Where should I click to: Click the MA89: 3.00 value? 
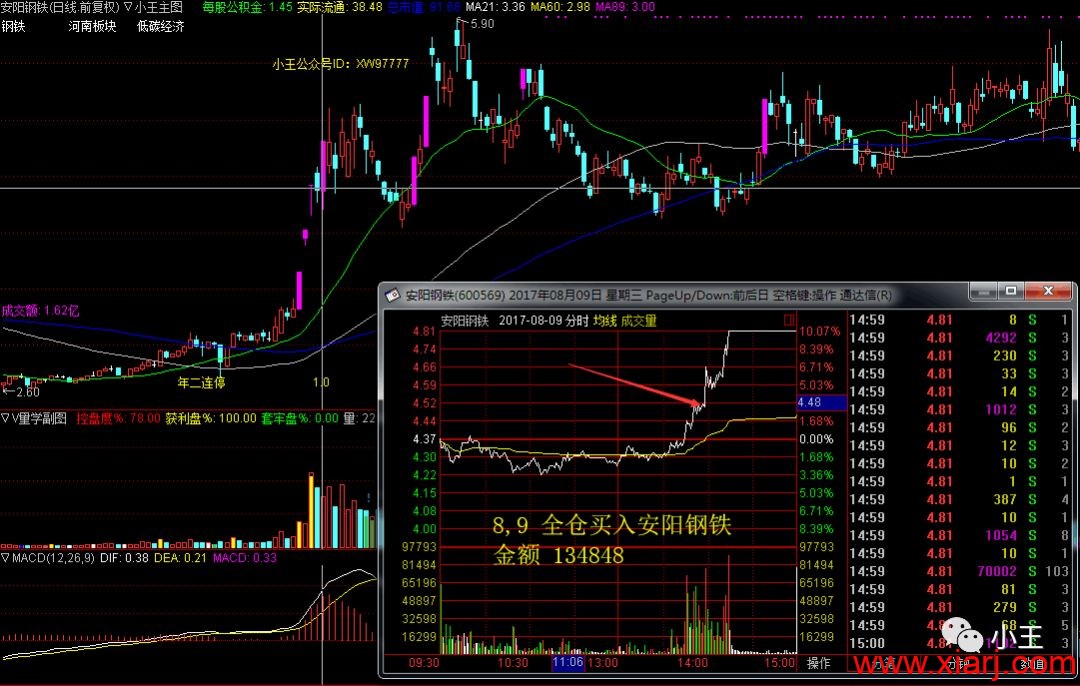[625, 7]
